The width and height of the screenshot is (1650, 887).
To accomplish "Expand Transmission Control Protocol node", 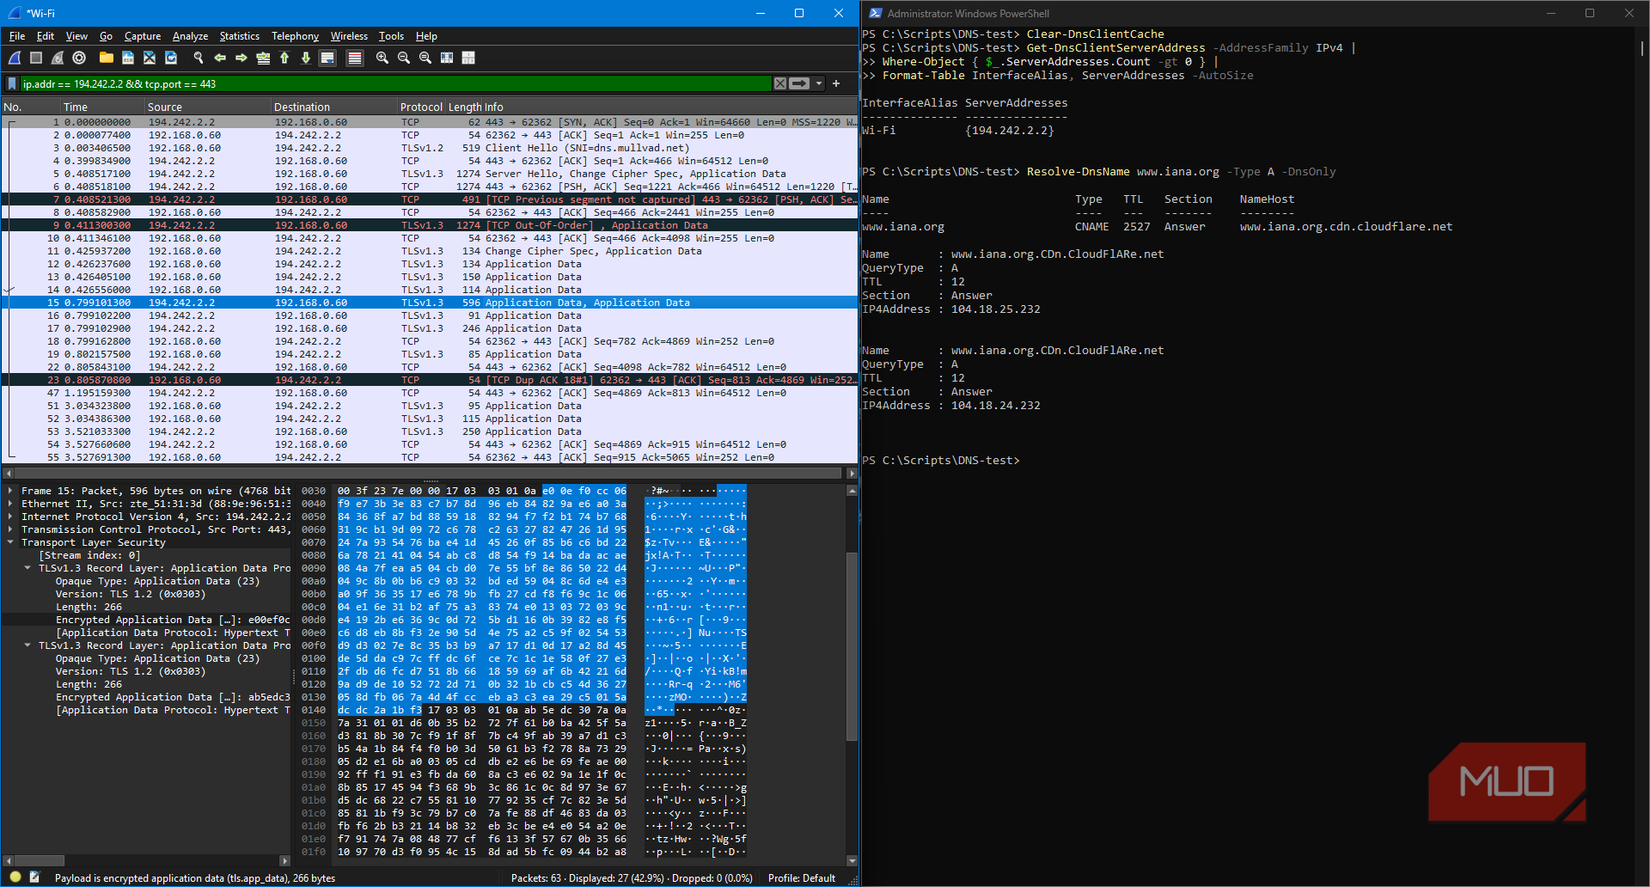I will (11, 530).
